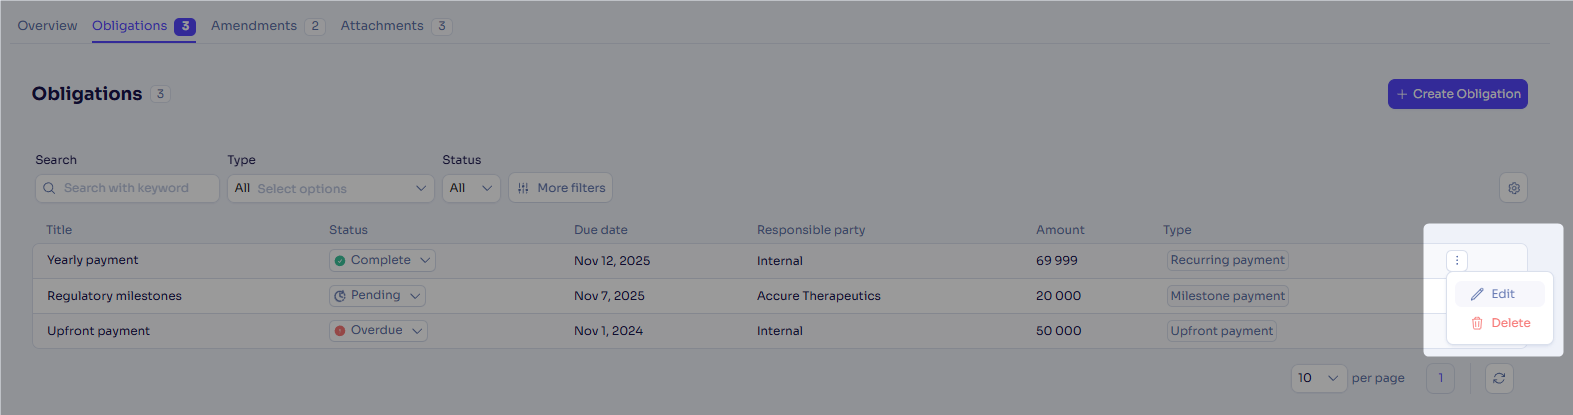Open the Status All dropdown

[x=471, y=188]
